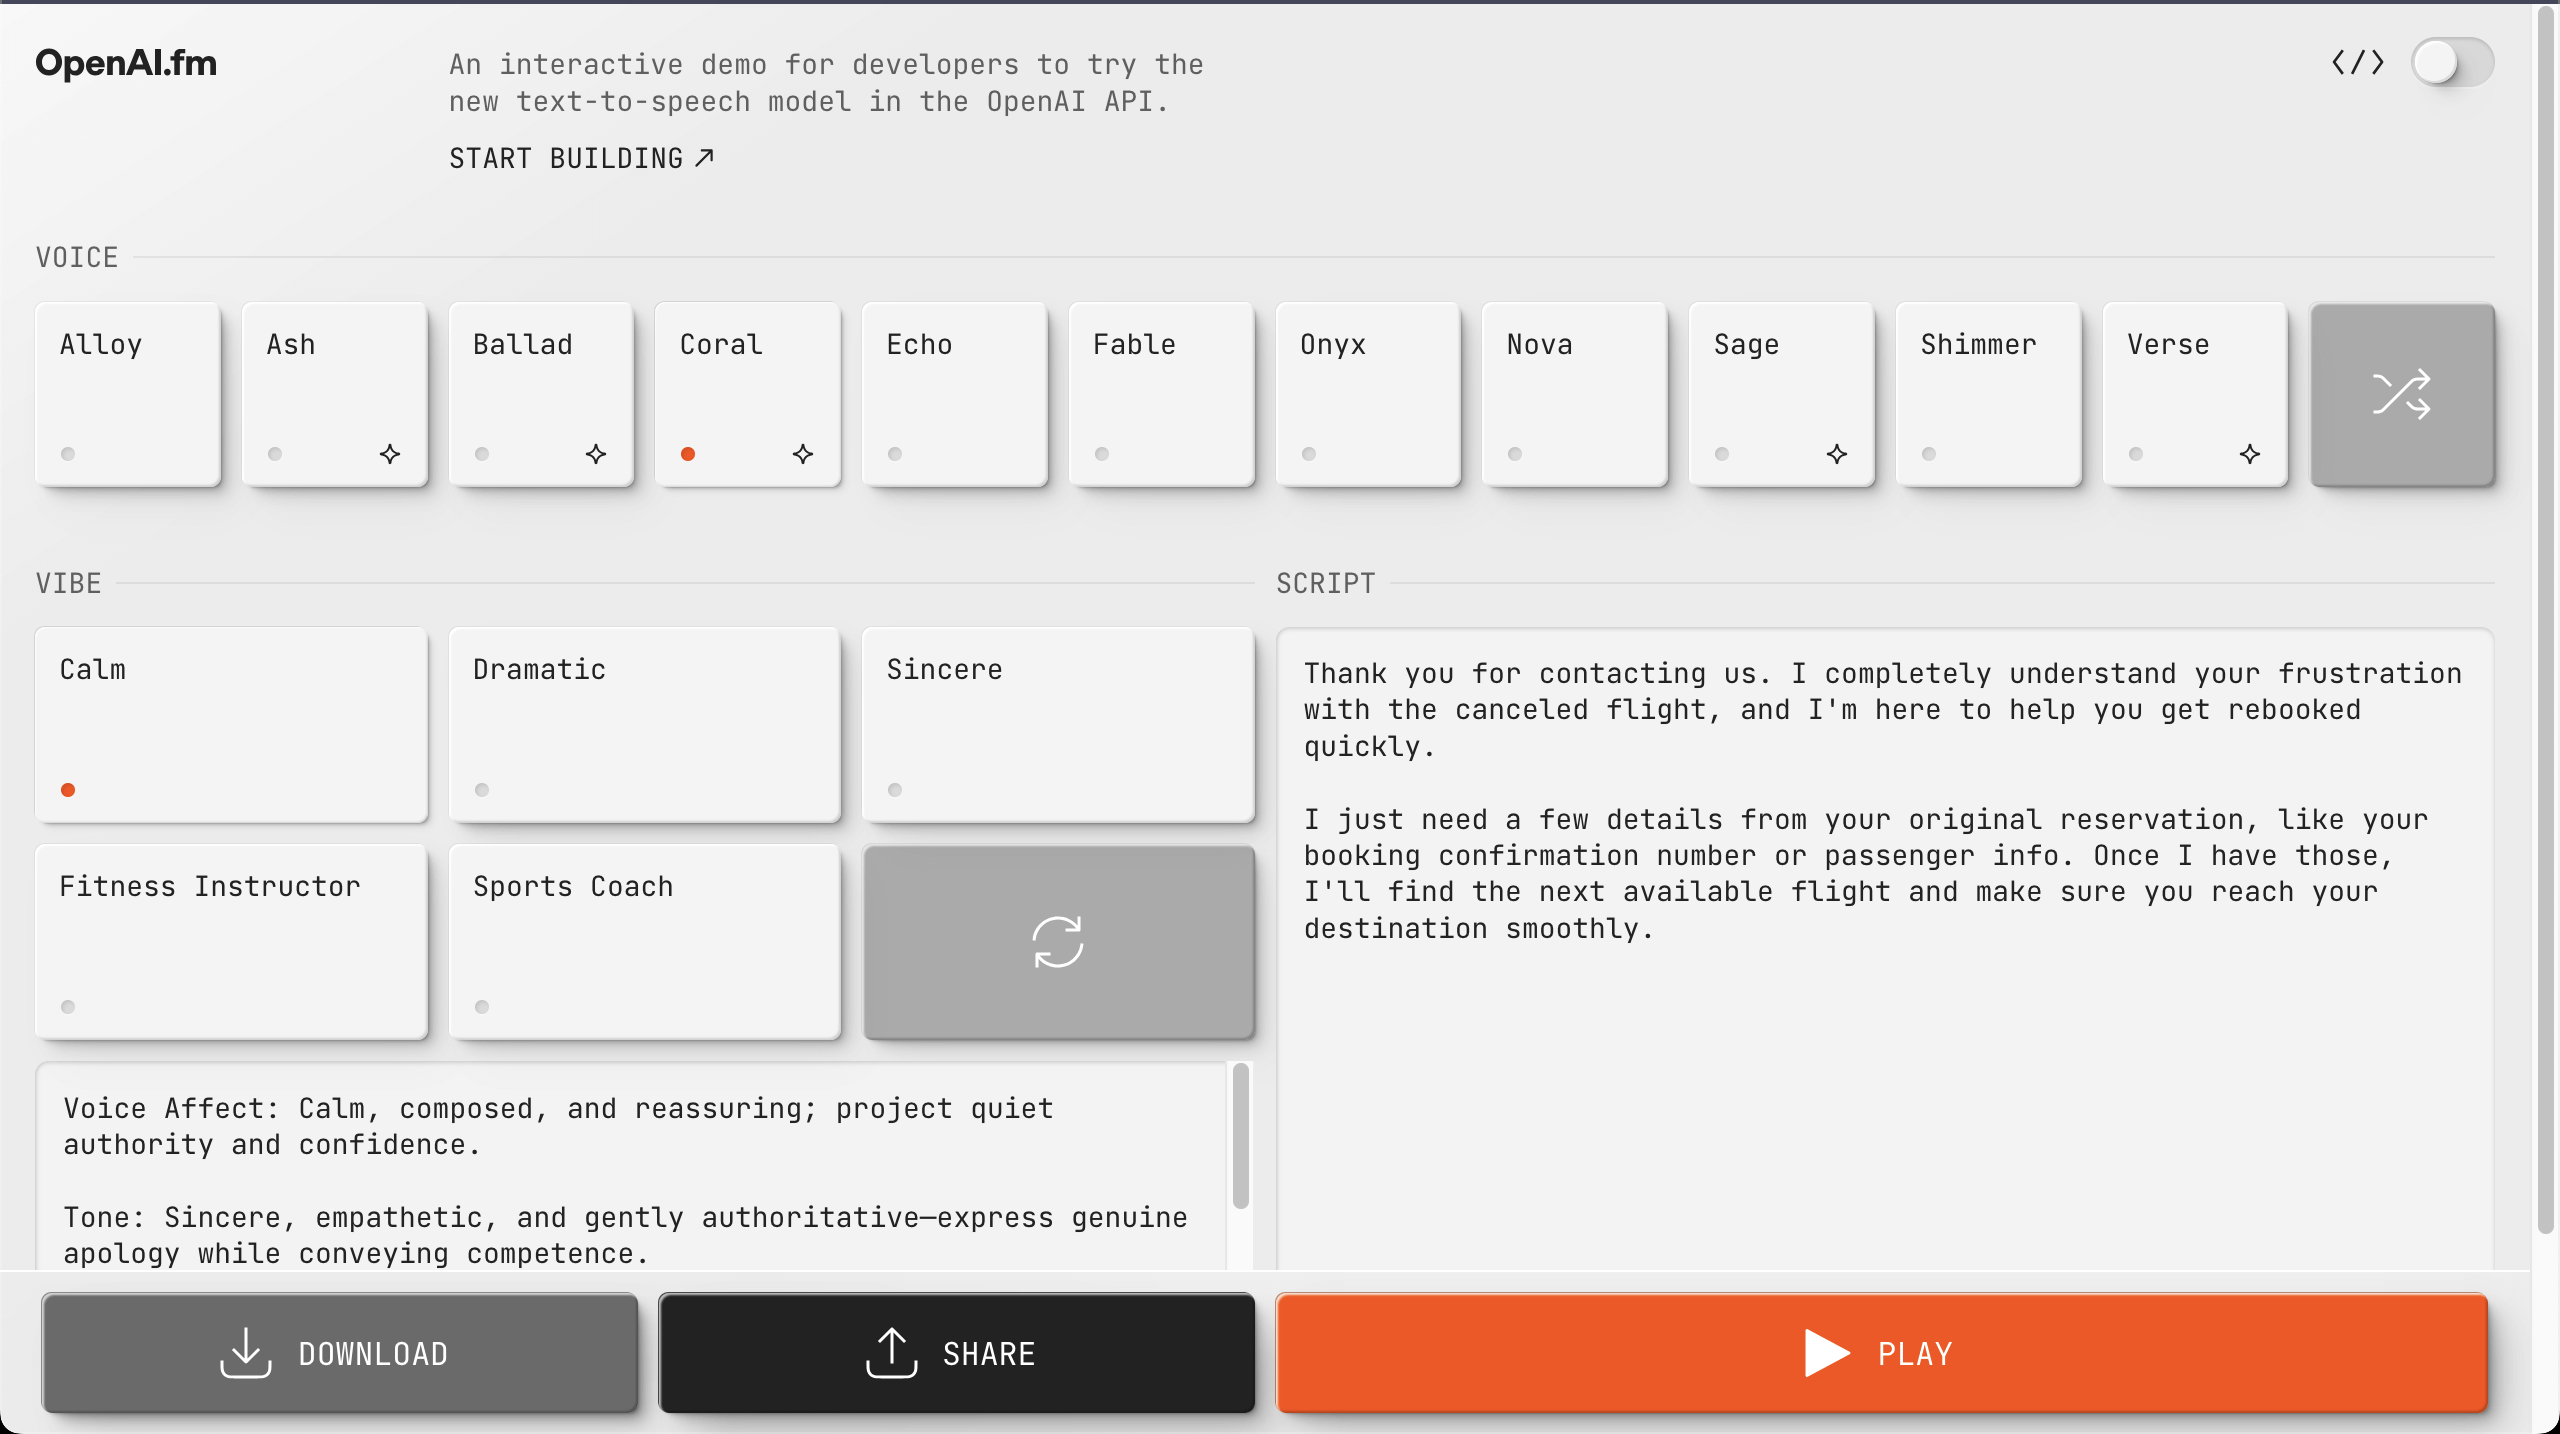Click the vibe prompt text scrollbar
The width and height of the screenshot is (2560, 1434).
click(x=1240, y=1136)
